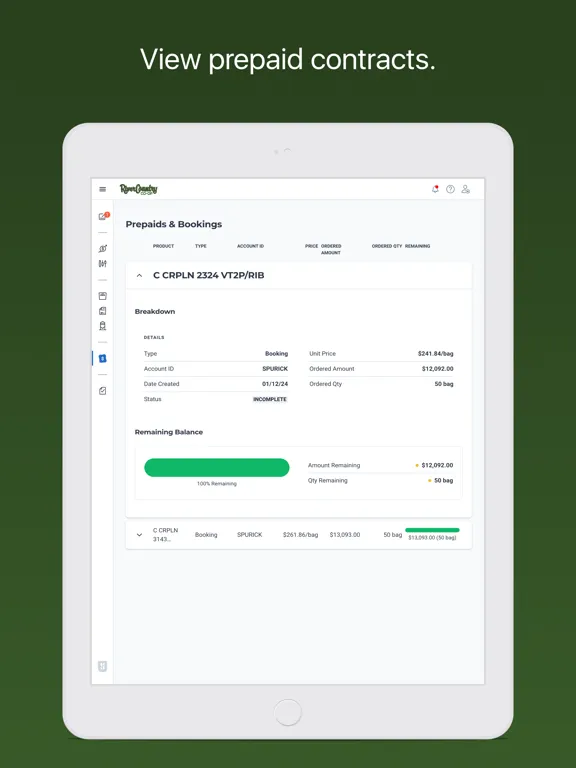Screen dimensions: 576x768
Task: Click the TYPE column header
Action: [201, 246]
